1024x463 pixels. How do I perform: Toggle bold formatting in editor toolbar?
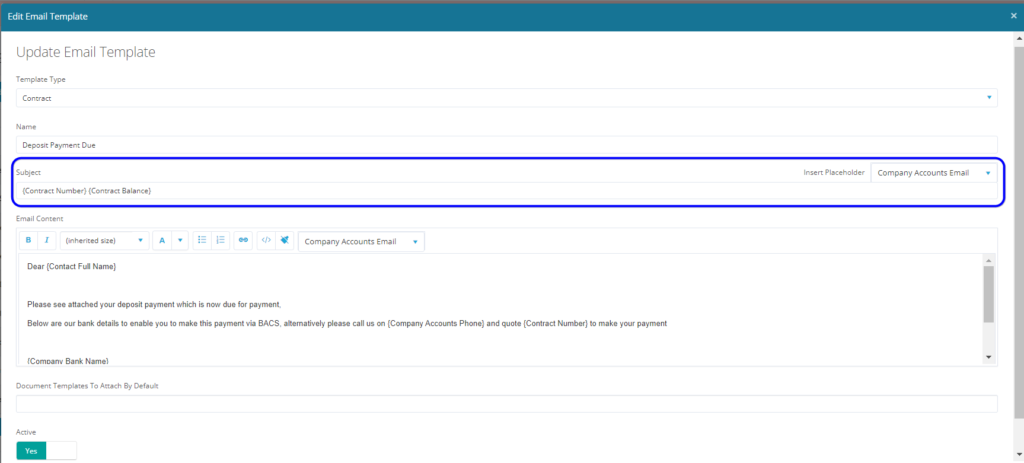click(x=29, y=240)
